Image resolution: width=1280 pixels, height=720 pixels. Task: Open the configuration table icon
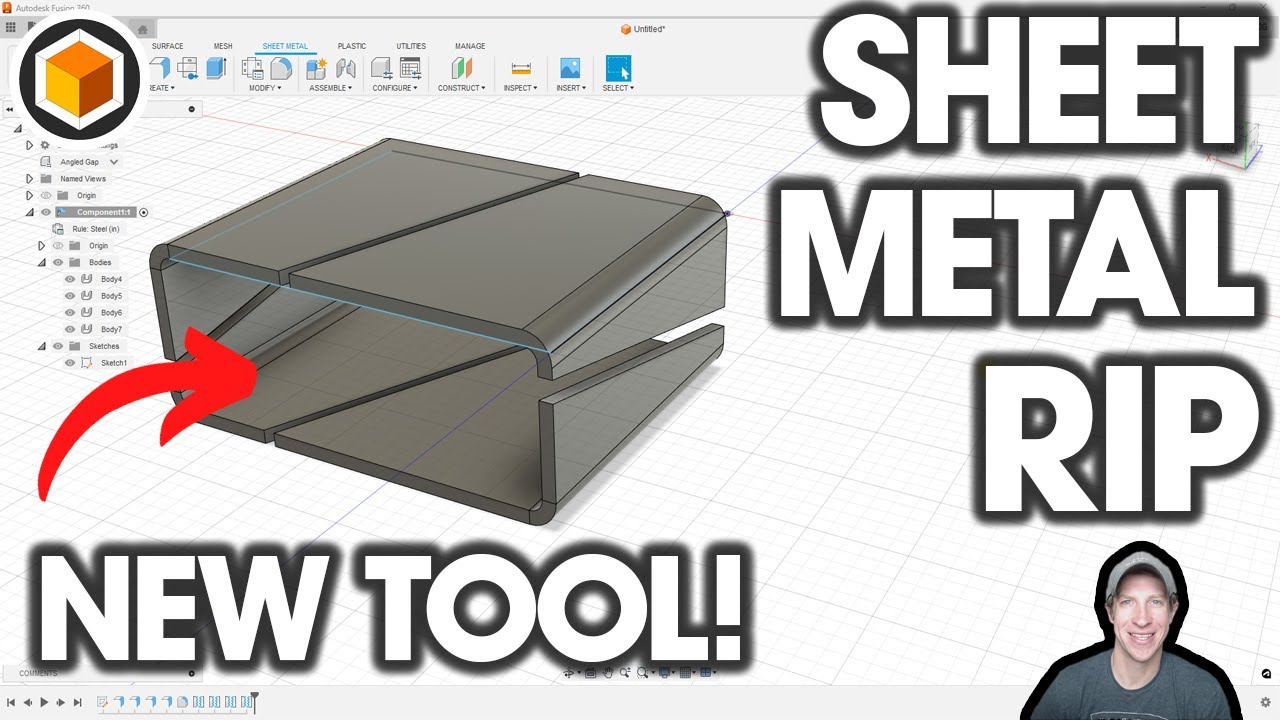click(410, 68)
